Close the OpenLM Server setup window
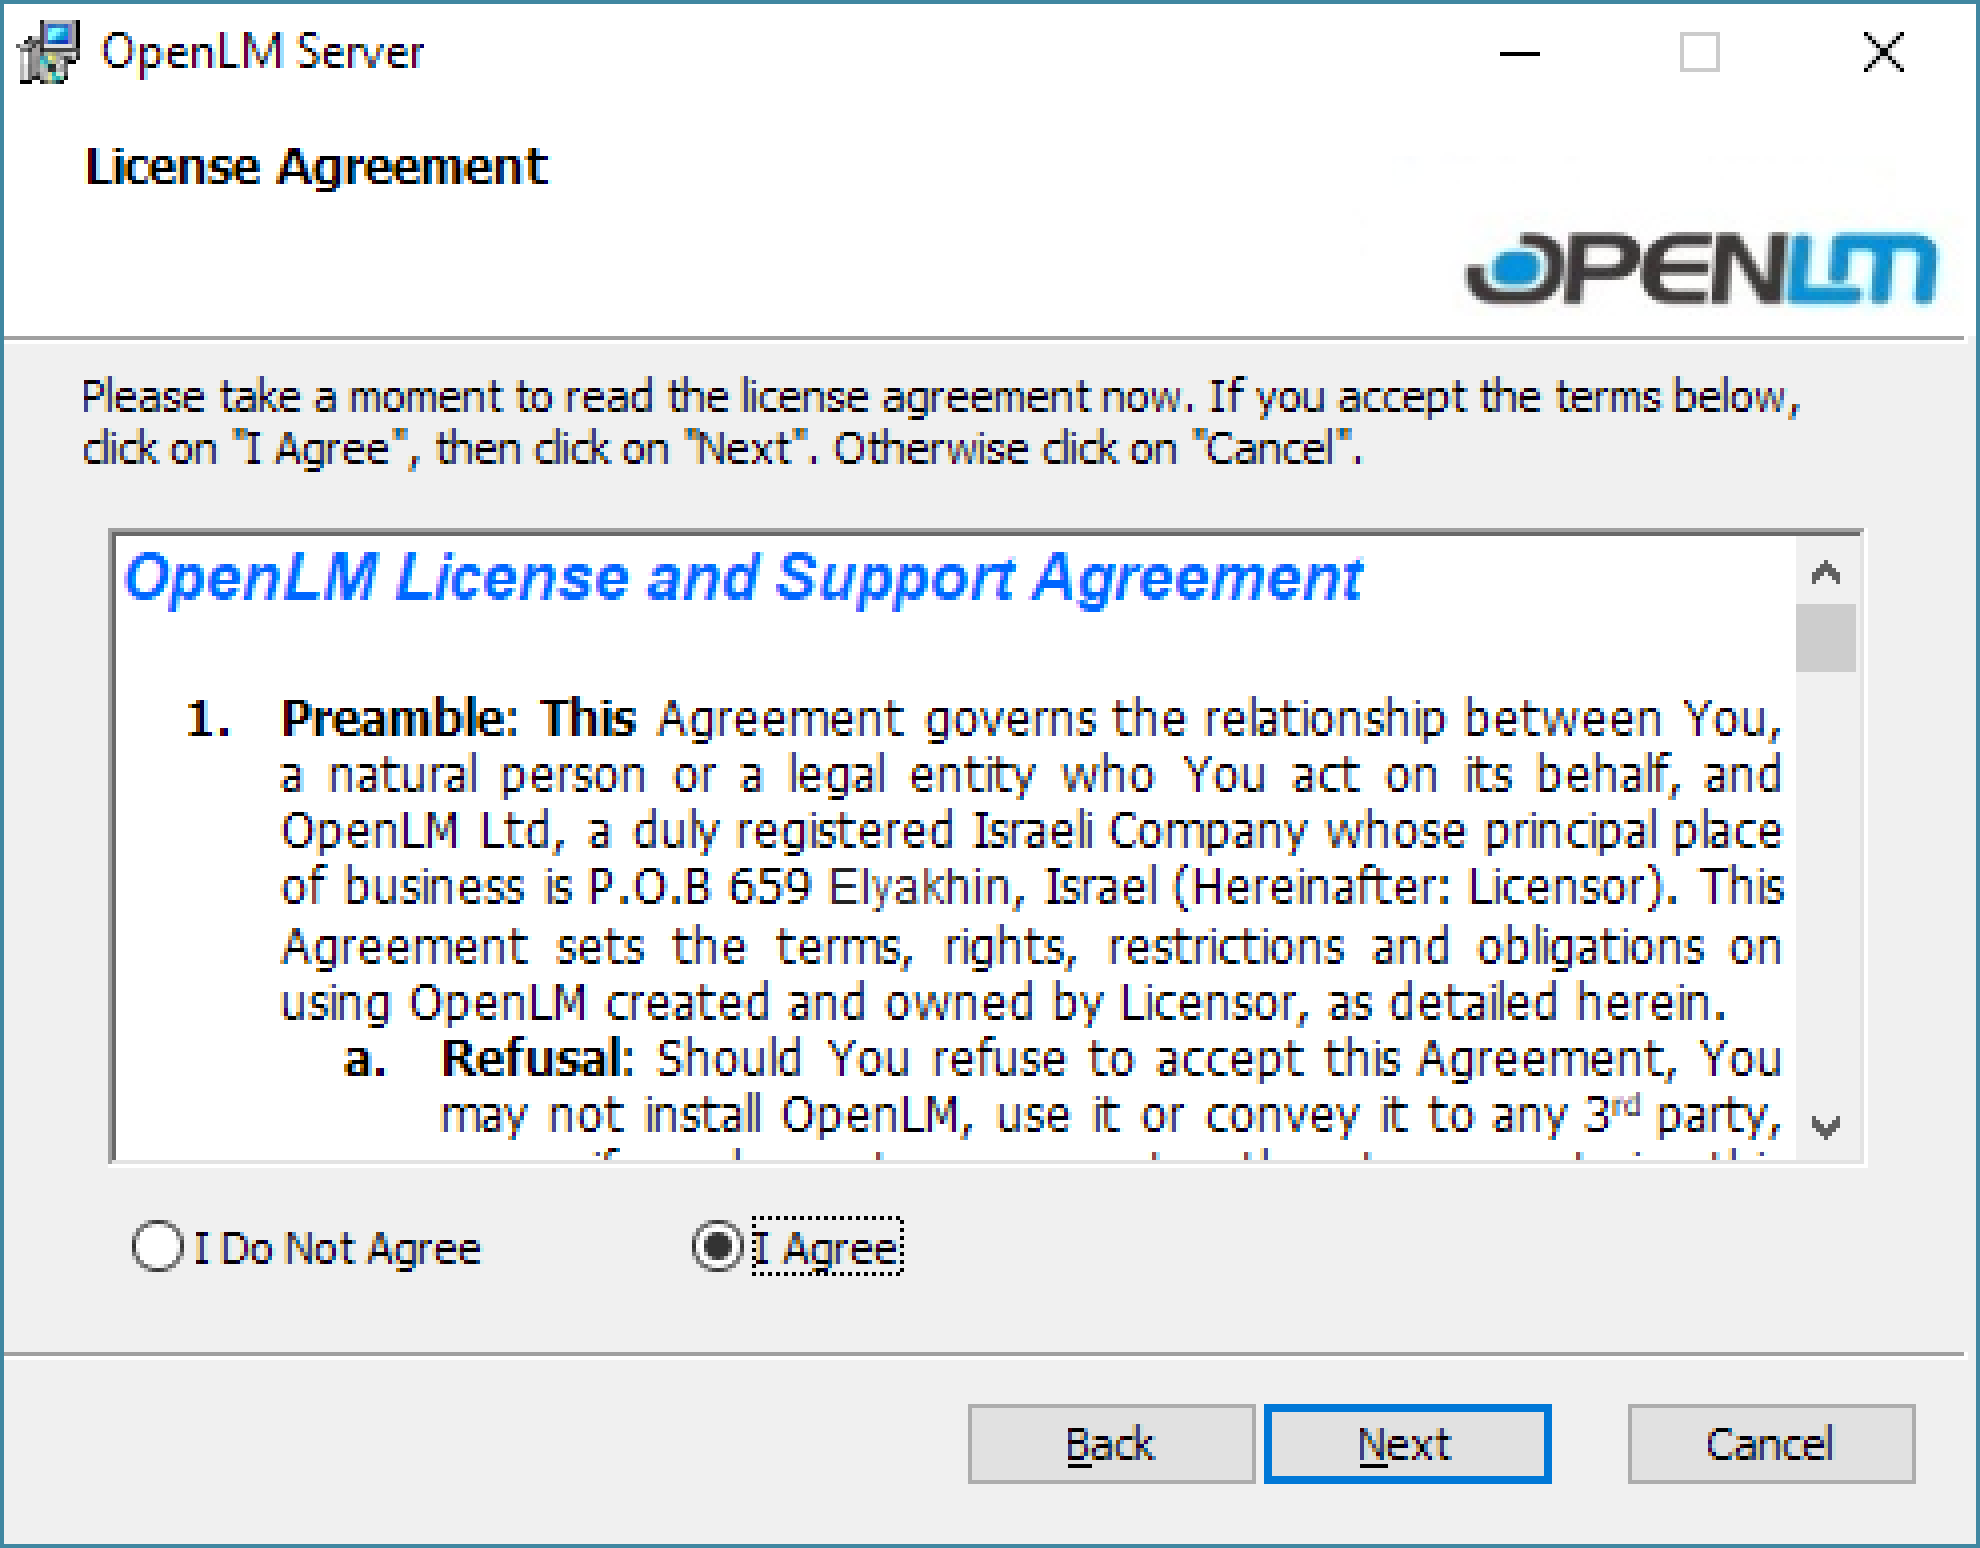Screen dimensions: 1980x1548 coord(1883,53)
